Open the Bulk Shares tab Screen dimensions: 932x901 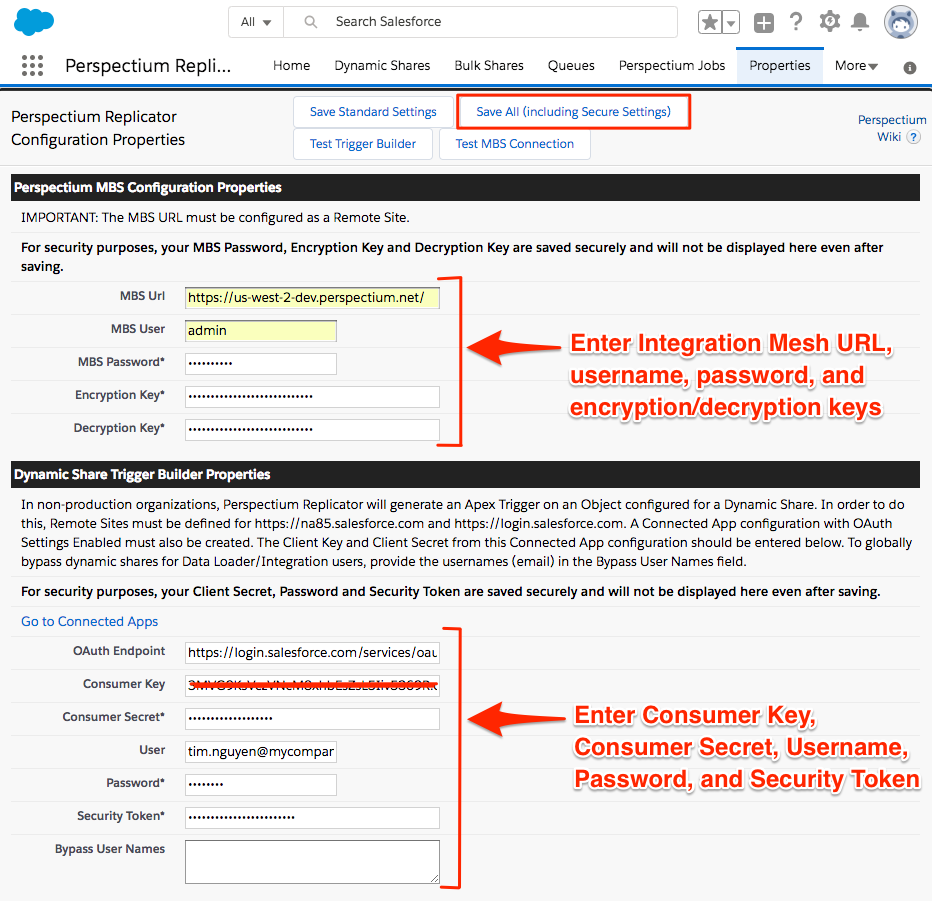coord(489,65)
